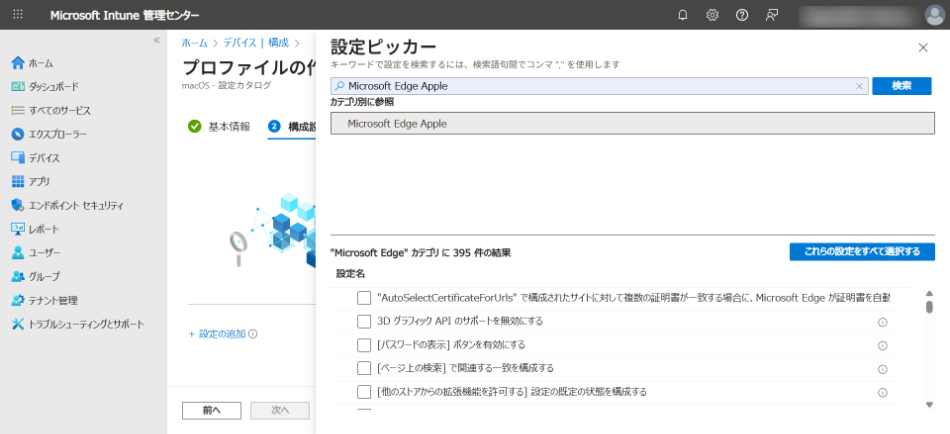Open the feedback icon in header
Viewport: 950px width, 434px height.
771,15
